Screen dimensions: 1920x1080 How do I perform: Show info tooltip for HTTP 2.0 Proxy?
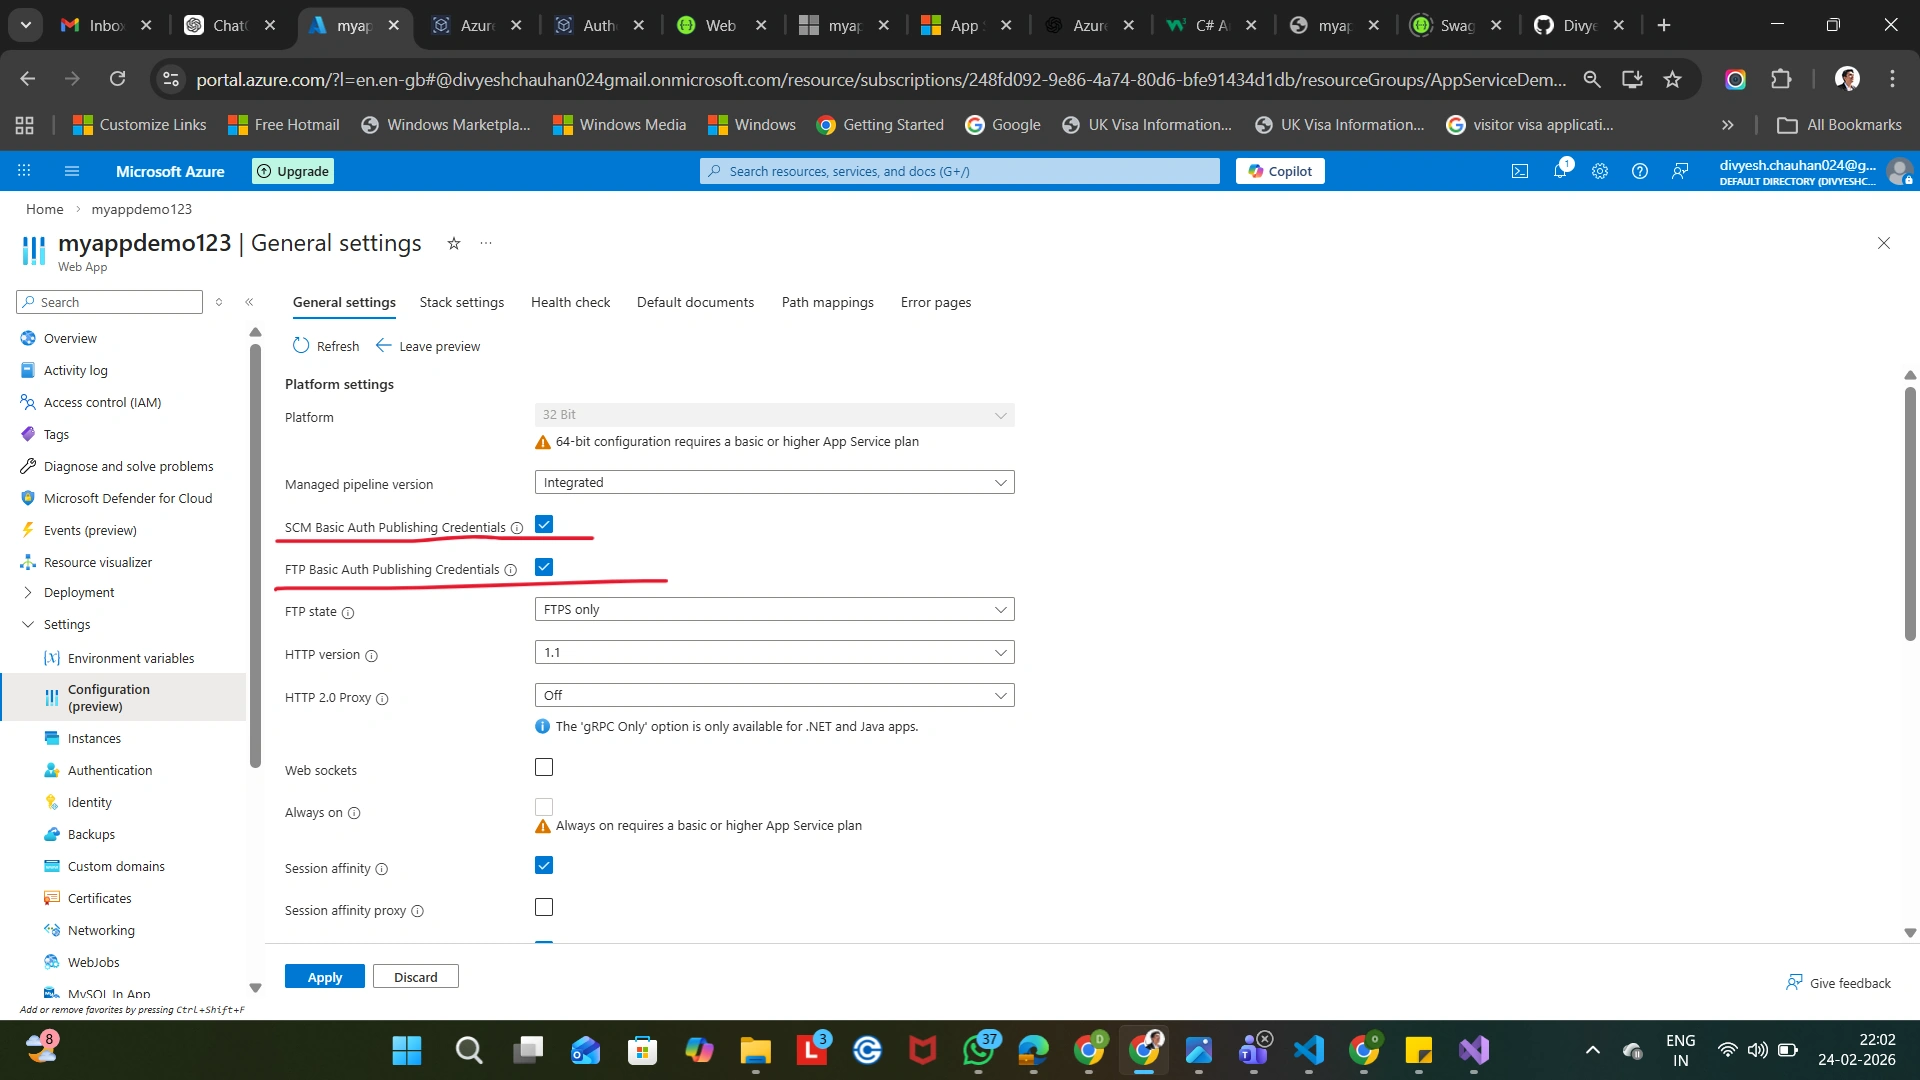pyautogui.click(x=382, y=699)
